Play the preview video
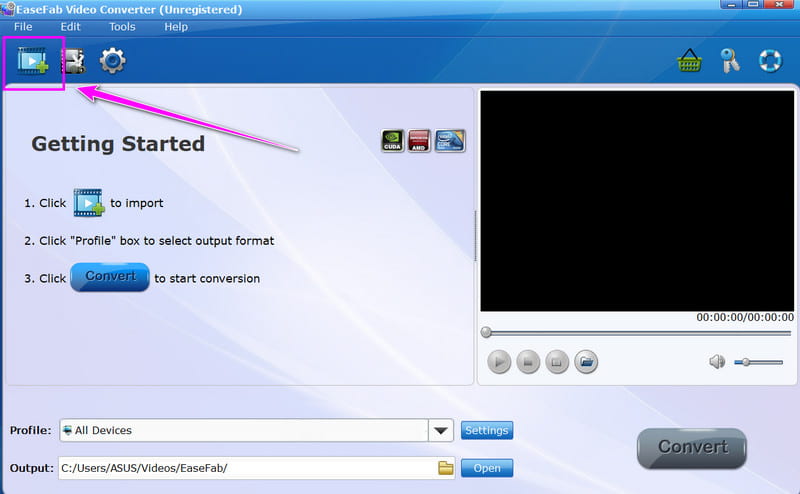This screenshot has width=800, height=494. click(x=499, y=362)
